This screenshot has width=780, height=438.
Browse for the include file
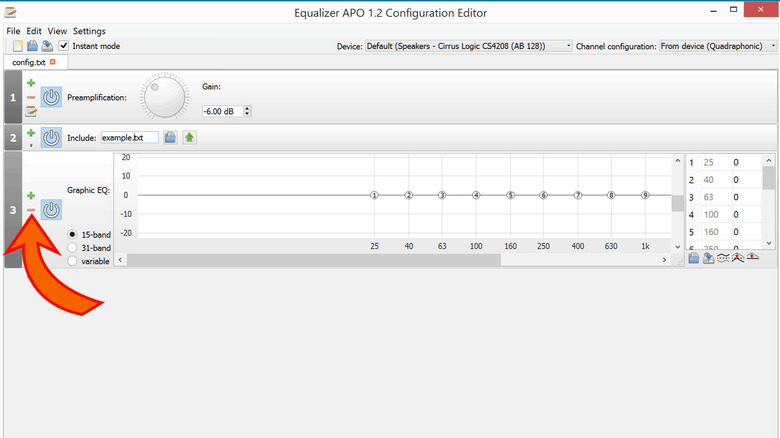tap(170, 137)
